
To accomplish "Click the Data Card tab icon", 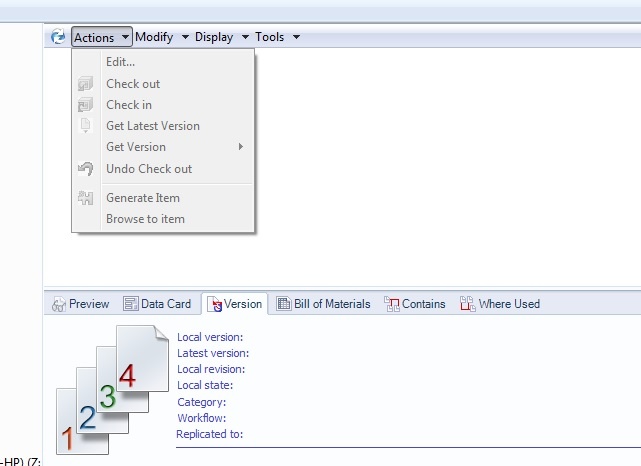I will (131, 304).
